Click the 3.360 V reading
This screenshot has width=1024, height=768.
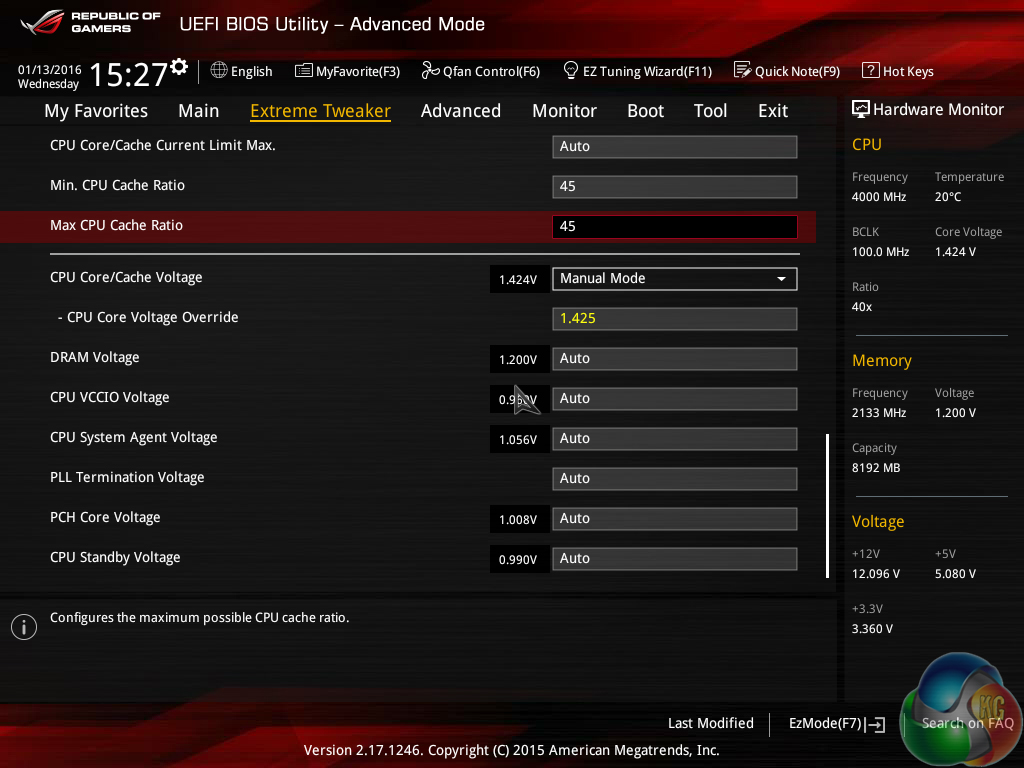click(872, 629)
